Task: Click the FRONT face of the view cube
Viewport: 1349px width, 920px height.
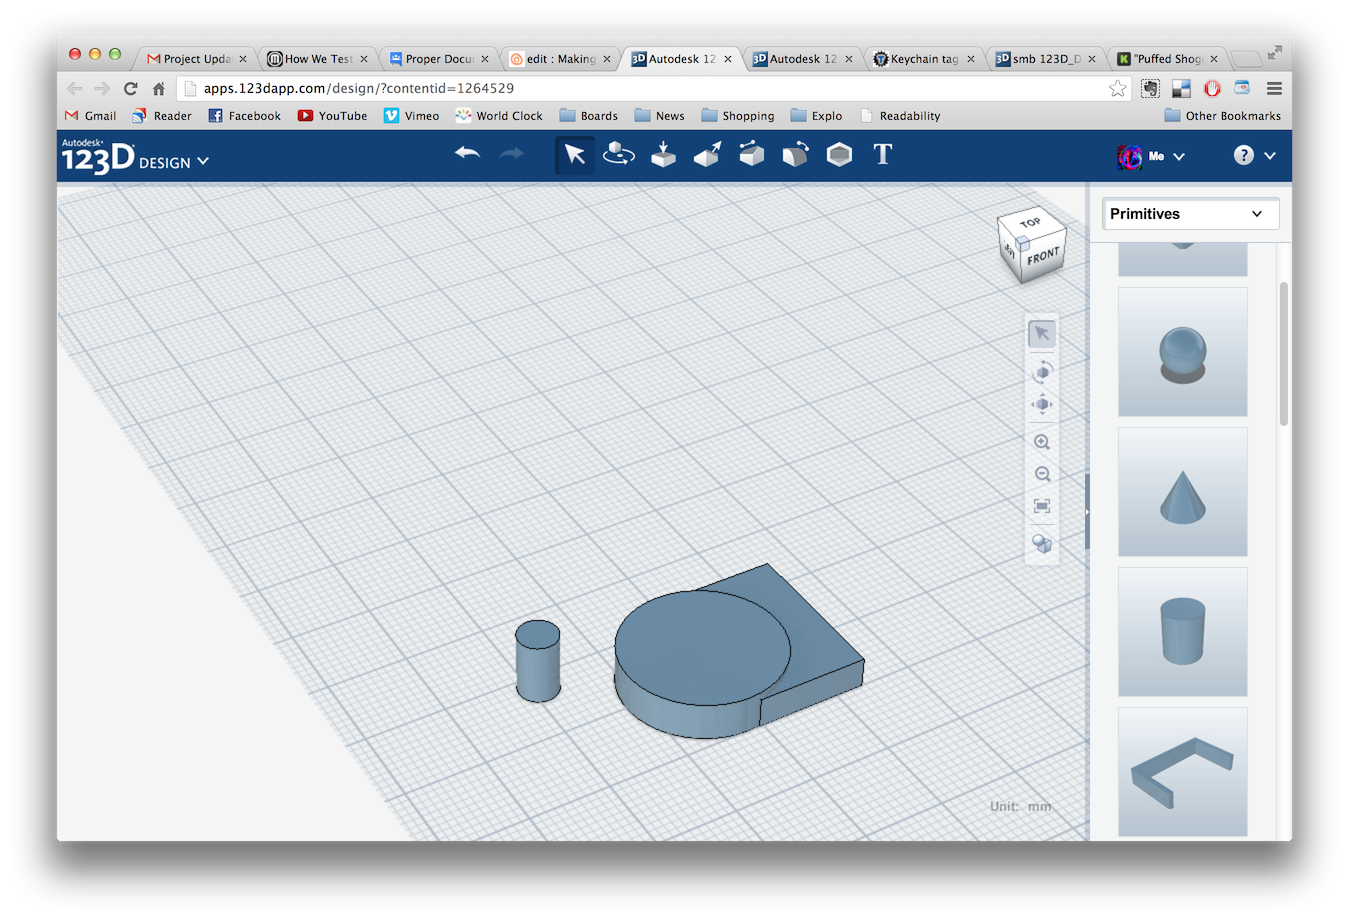Action: (x=1043, y=257)
